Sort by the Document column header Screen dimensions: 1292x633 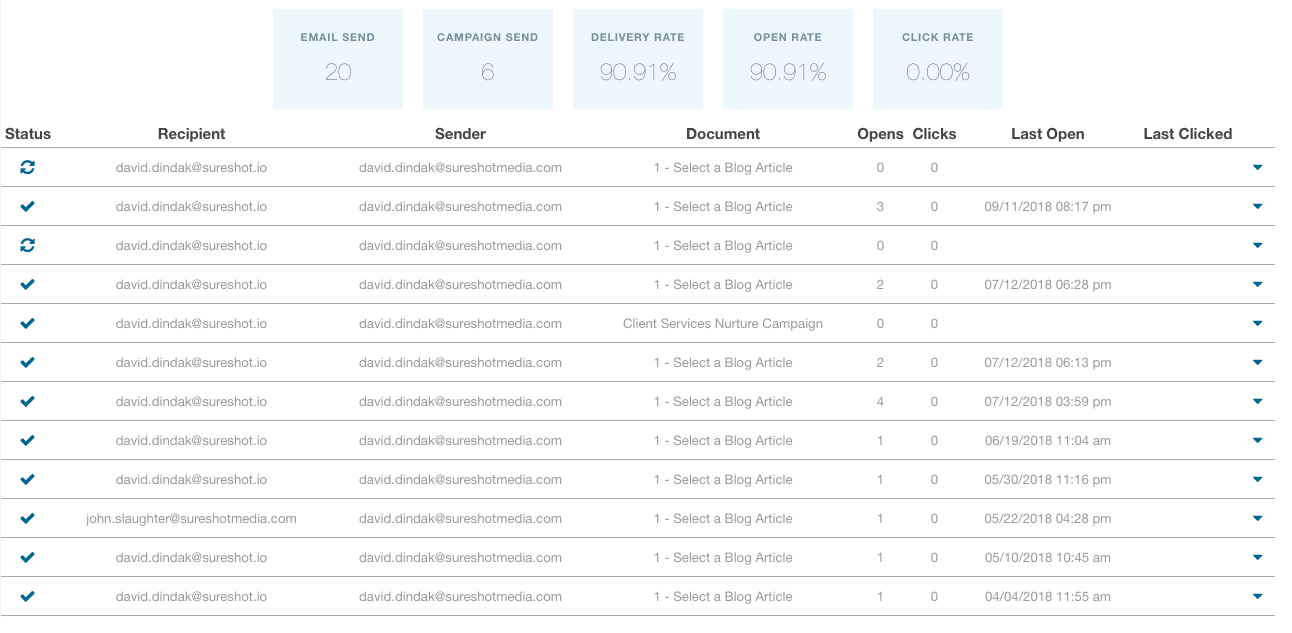click(723, 134)
